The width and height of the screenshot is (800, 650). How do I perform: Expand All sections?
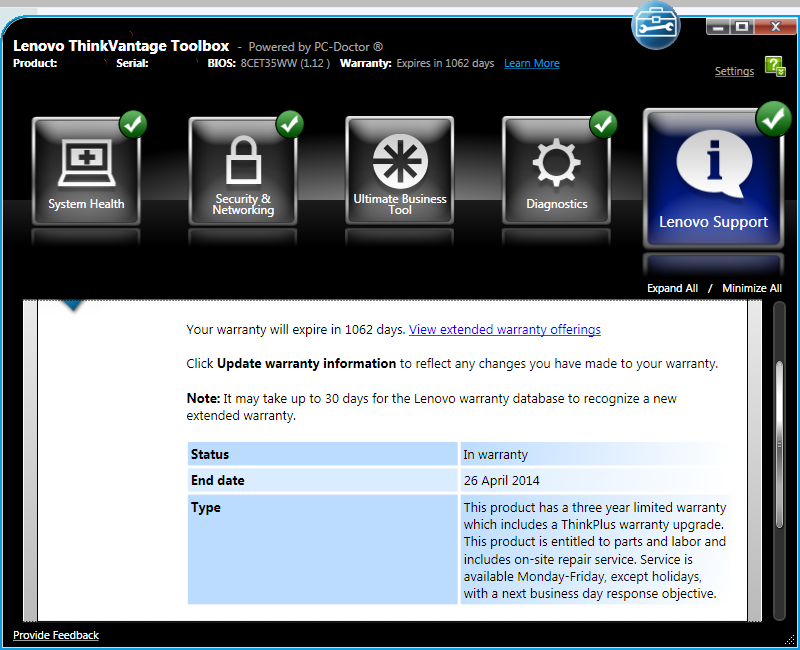[672, 288]
